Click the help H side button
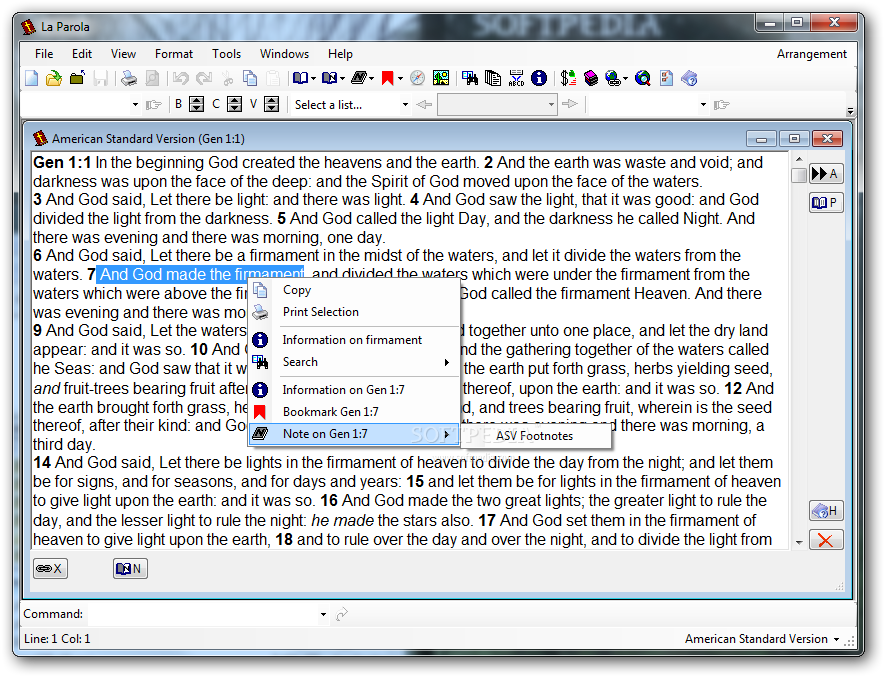The image size is (885, 677). coord(825,511)
